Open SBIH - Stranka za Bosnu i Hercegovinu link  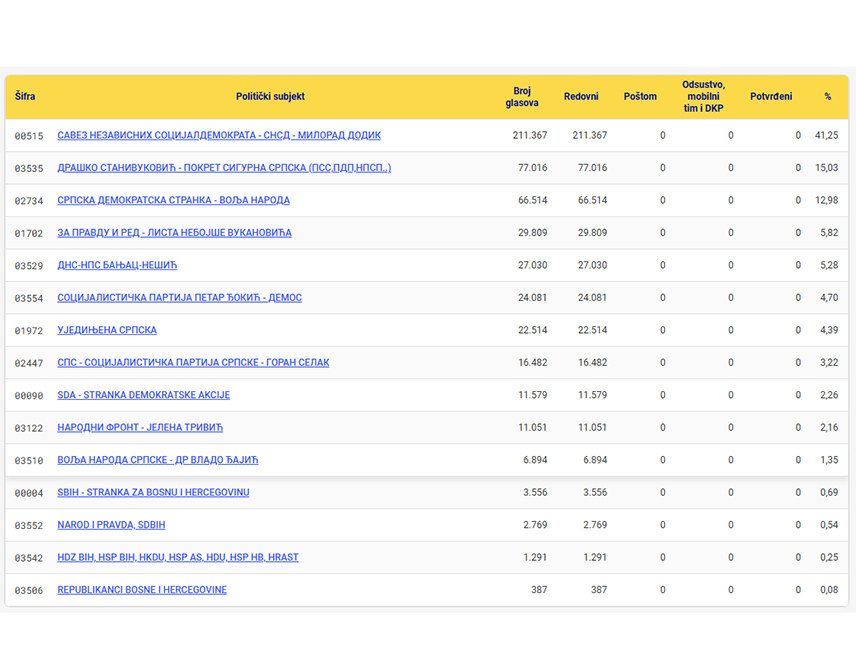(x=153, y=493)
